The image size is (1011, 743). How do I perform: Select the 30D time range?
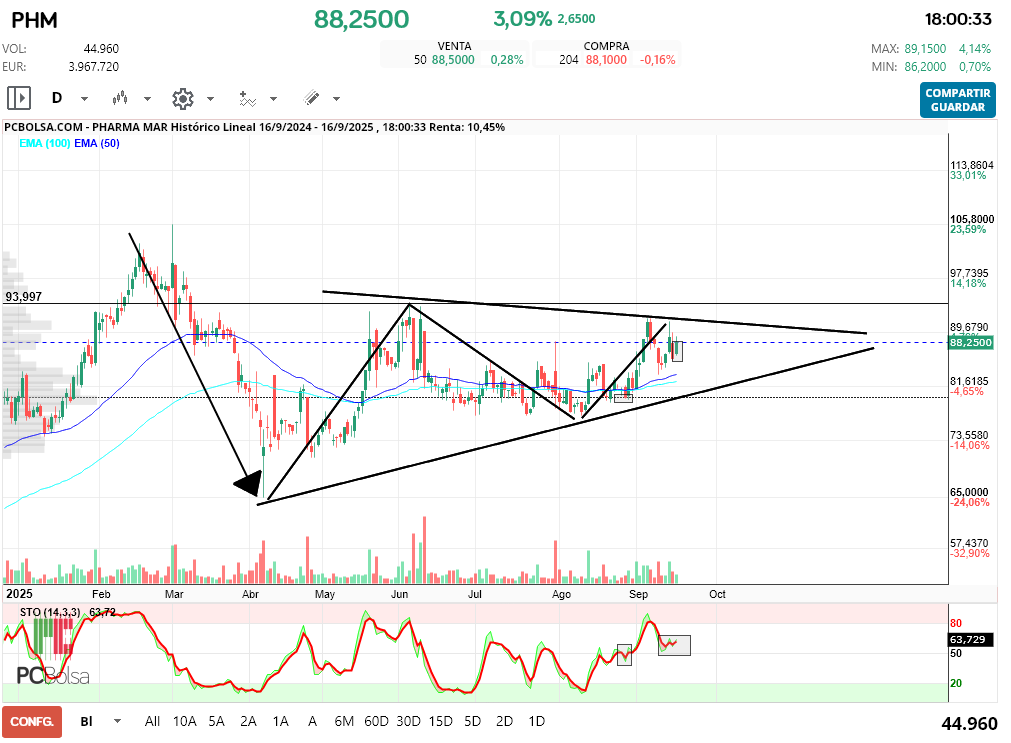point(408,721)
